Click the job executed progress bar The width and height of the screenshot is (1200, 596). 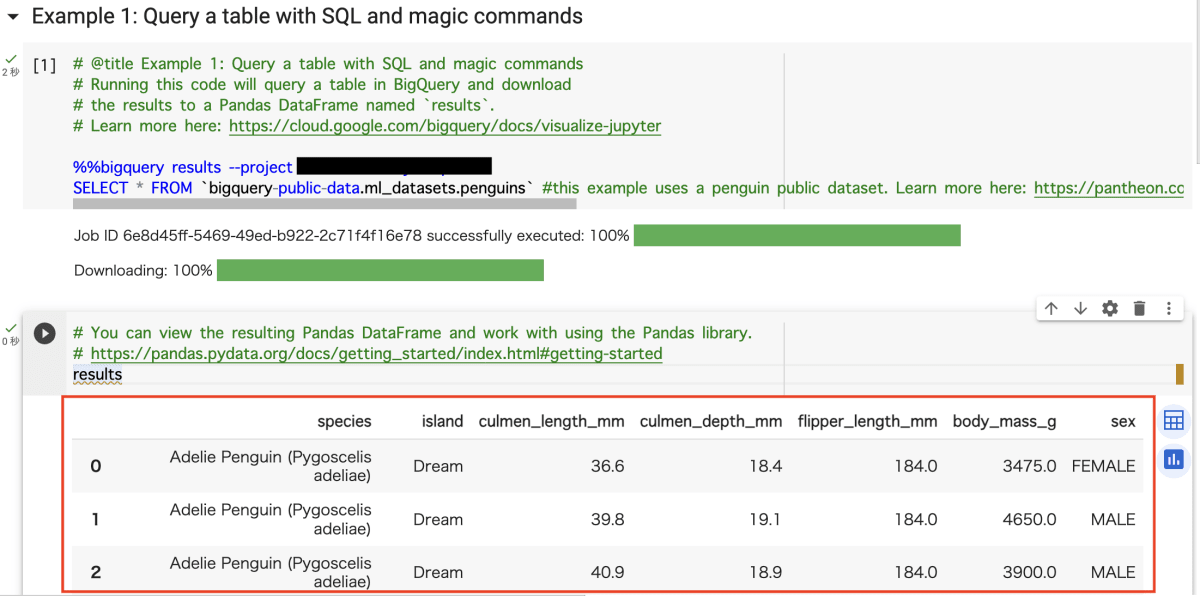797,235
